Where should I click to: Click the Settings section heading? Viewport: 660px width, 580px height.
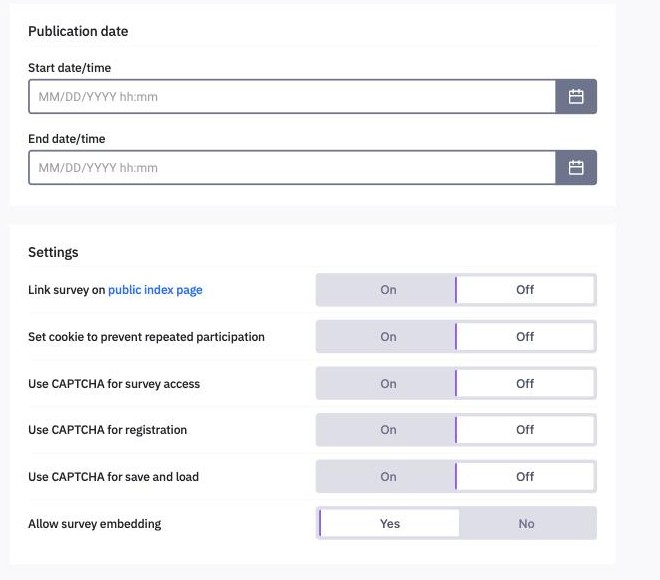point(53,252)
